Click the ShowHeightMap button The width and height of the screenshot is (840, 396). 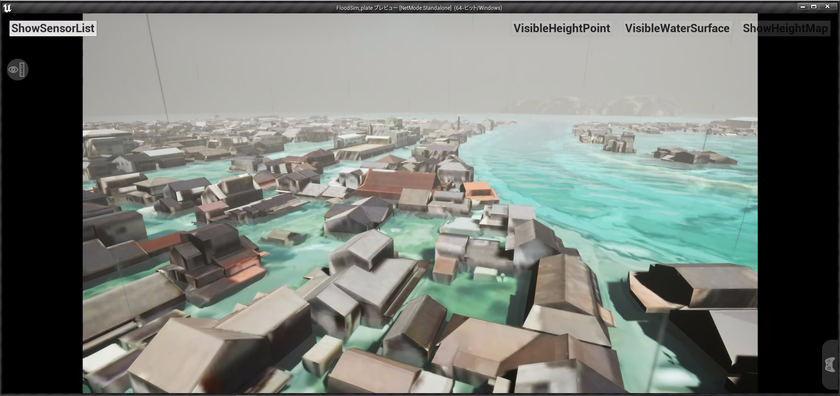(x=785, y=28)
